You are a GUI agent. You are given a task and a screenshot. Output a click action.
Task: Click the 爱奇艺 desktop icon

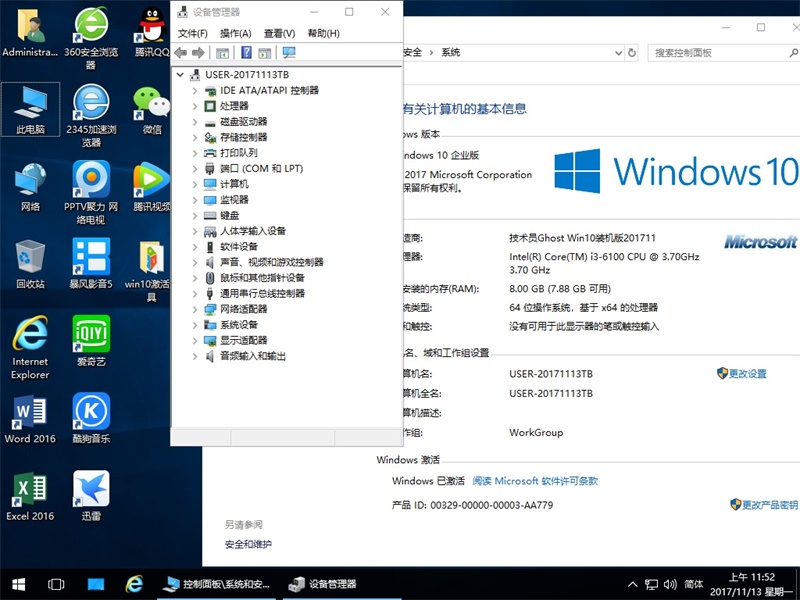pyautogui.click(x=91, y=340)
